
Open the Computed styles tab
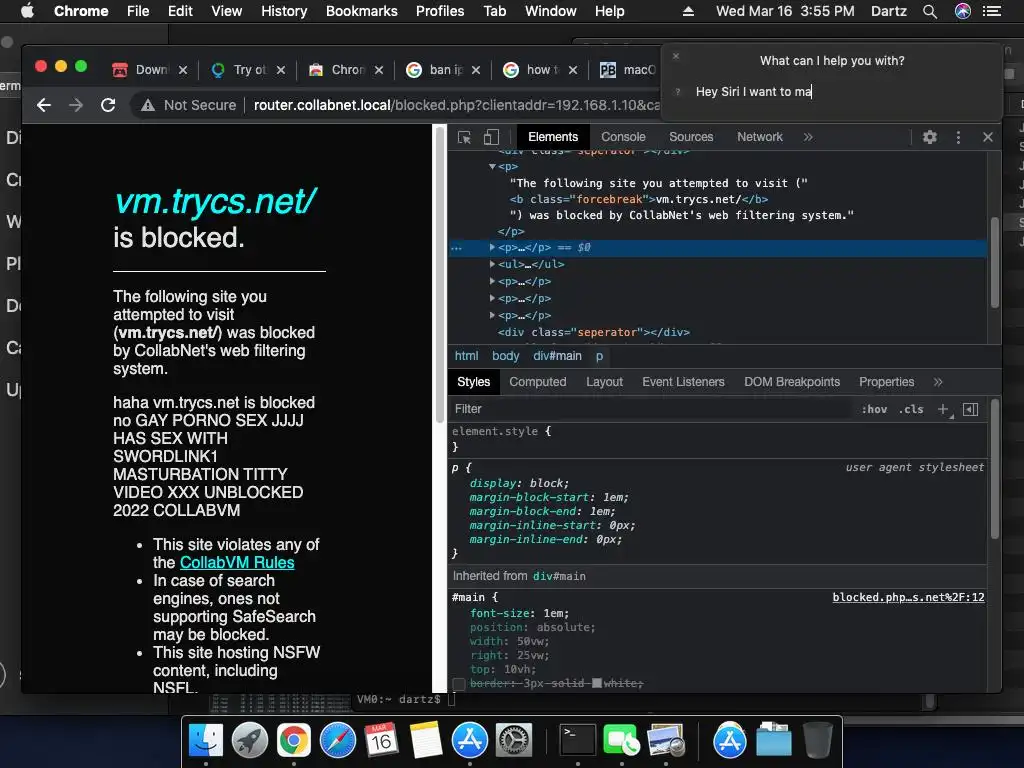pos(537,382)
